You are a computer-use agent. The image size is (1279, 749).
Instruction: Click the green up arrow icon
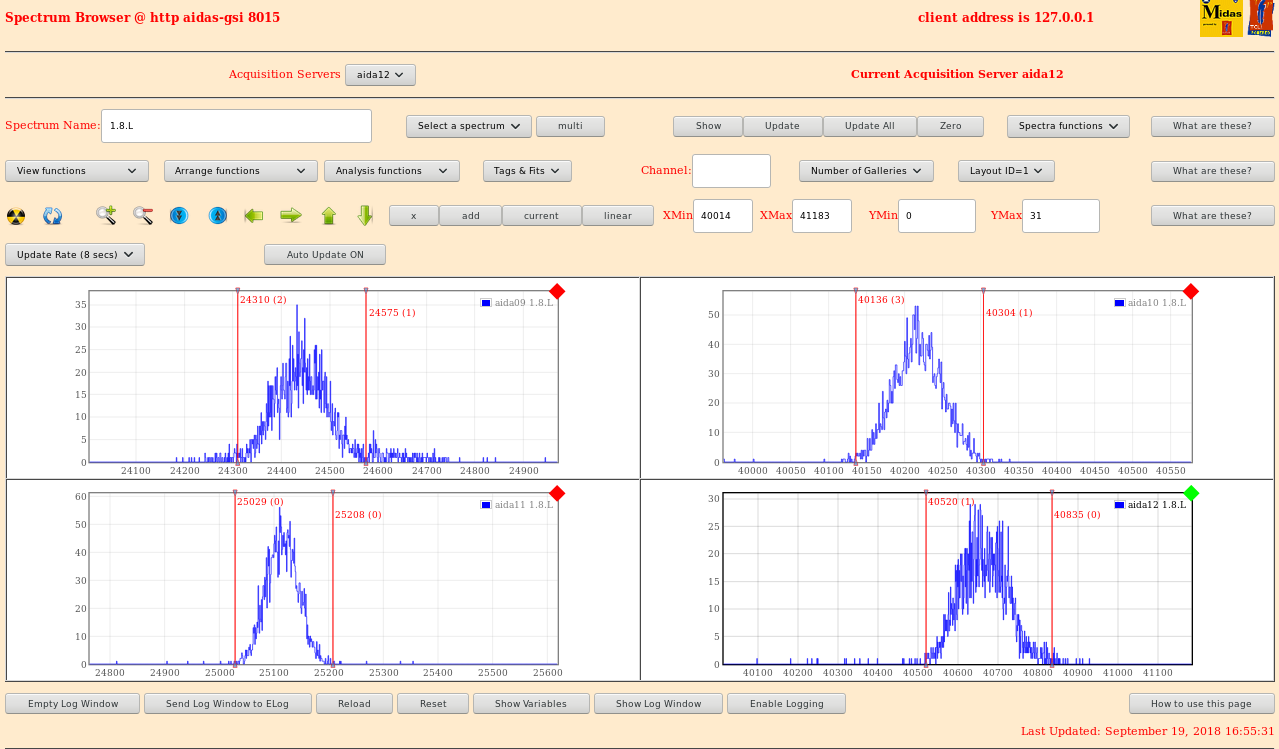click(x=329, y=215)
